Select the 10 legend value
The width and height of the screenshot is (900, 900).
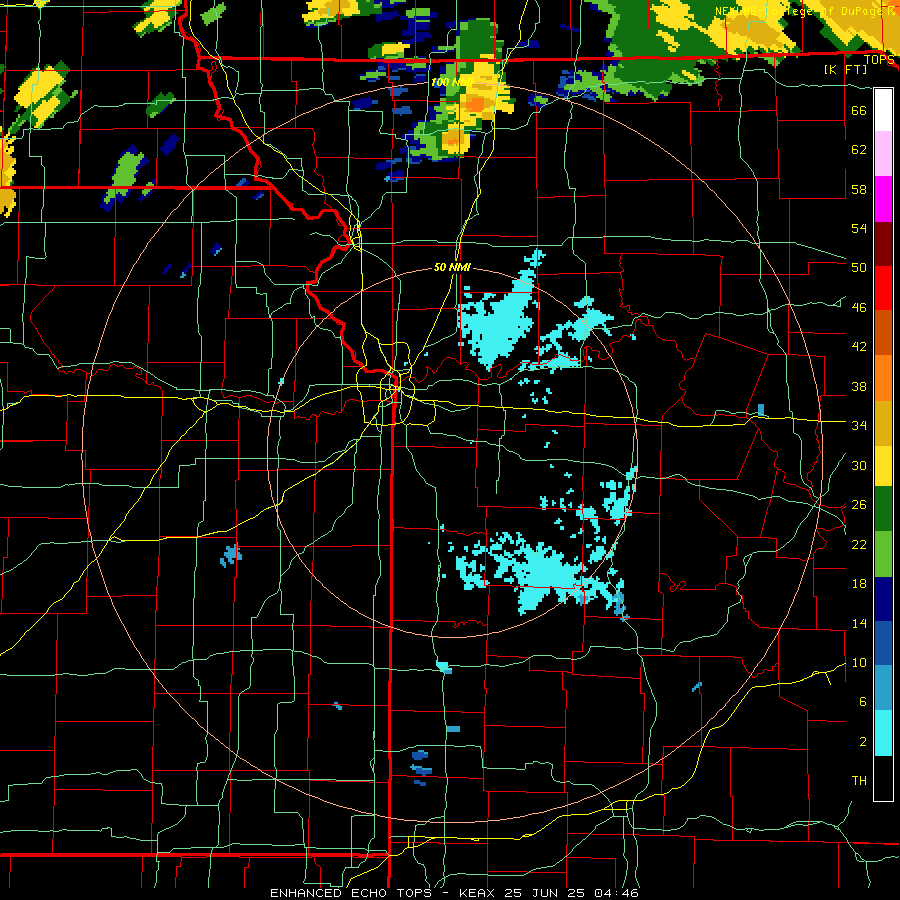(859, 663)
